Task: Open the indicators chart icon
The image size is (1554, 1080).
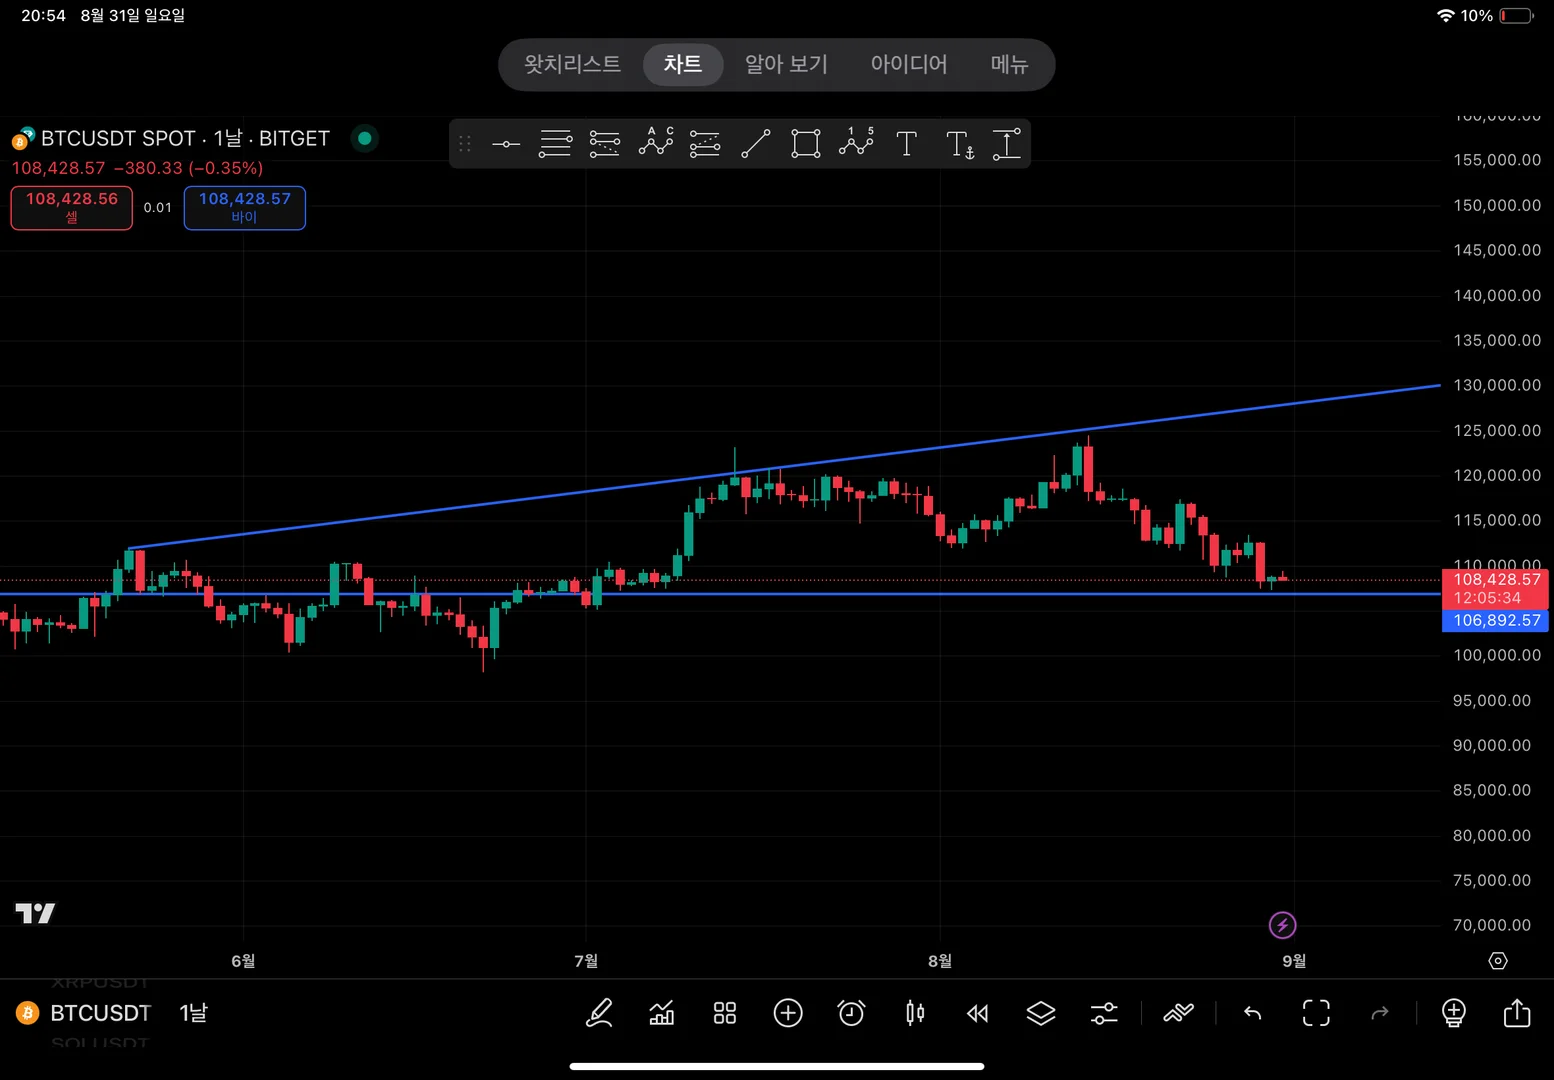Action: 662,1013
